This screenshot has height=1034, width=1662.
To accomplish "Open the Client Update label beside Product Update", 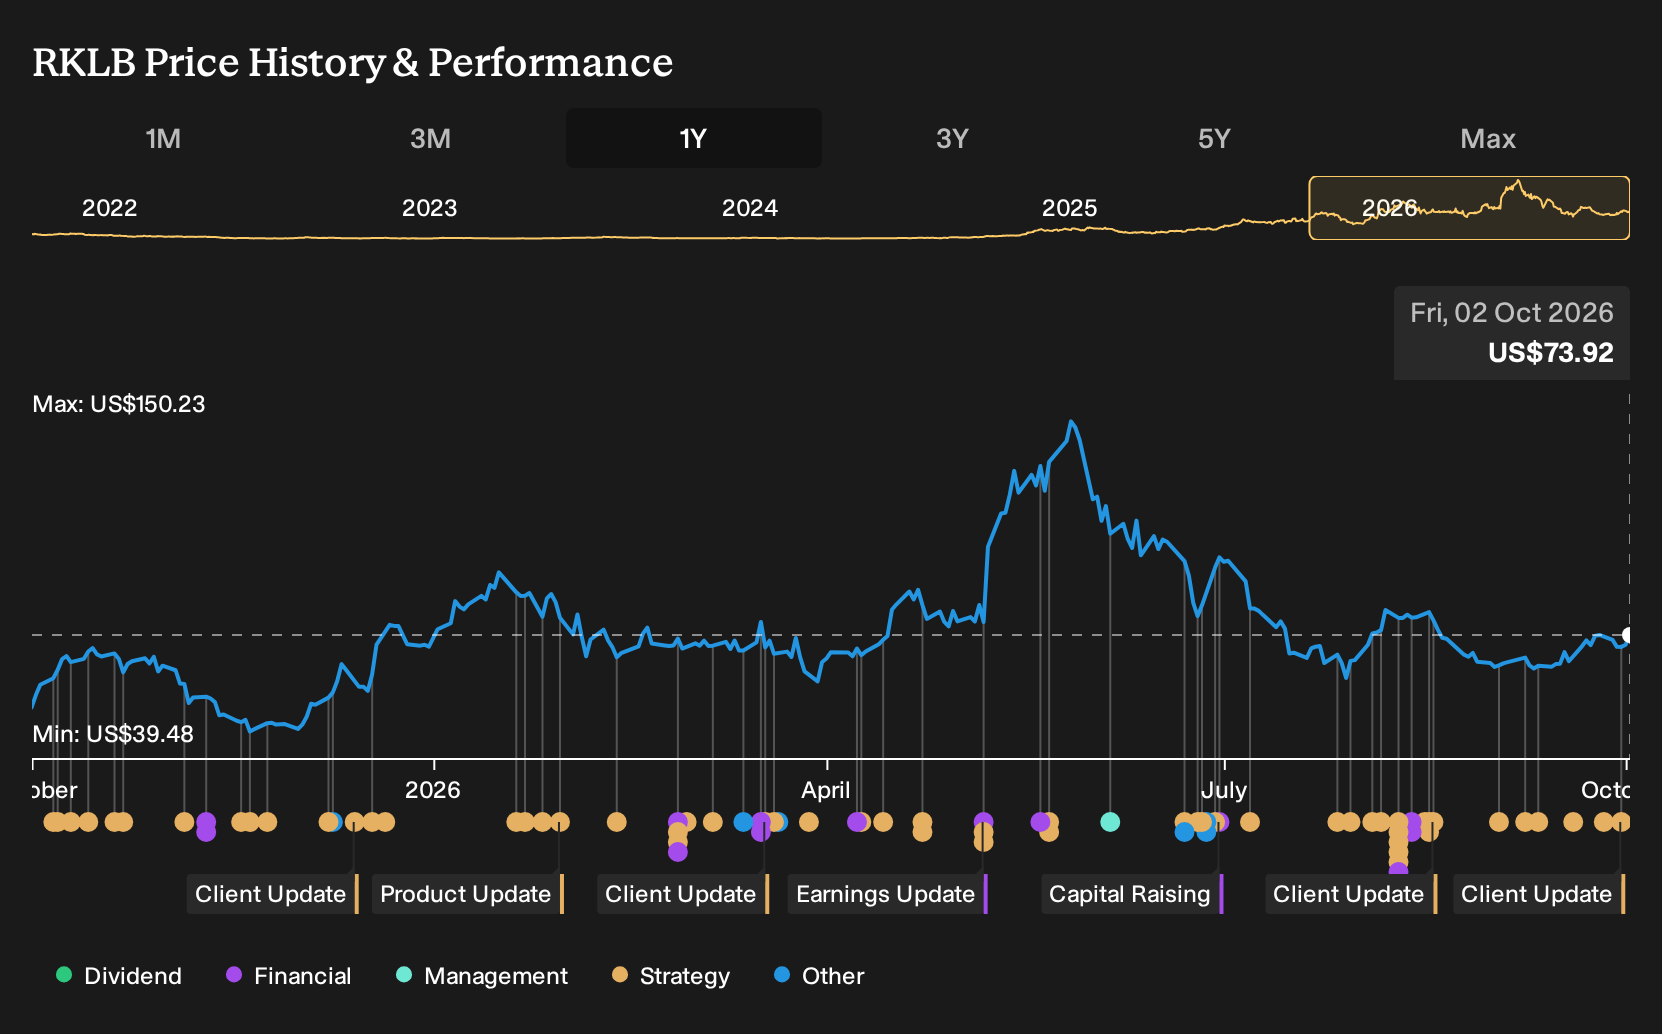I will [273, 894].
